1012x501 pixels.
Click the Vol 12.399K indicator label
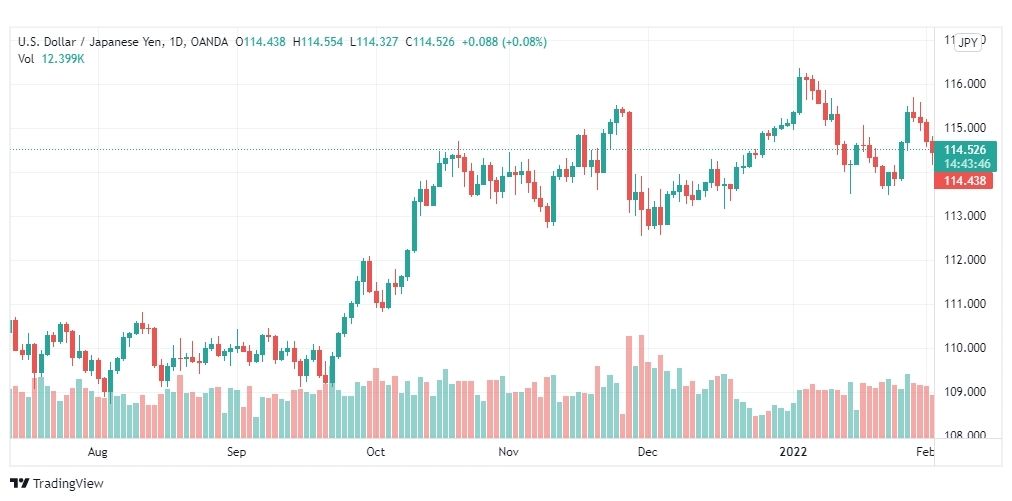click(x=51, y=59)
